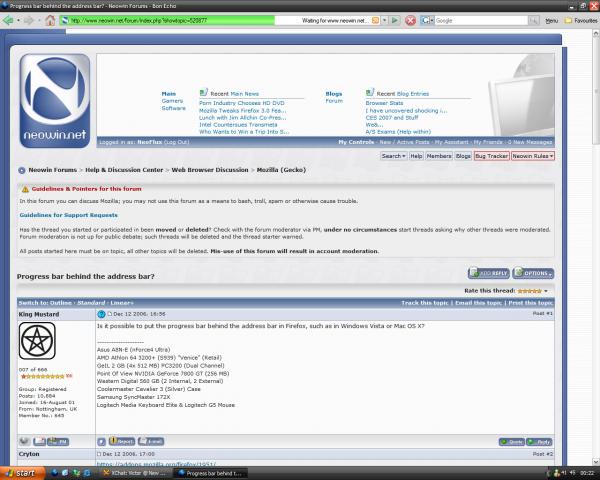The width and height of the screenshot is (600, 480).
Task: Quote King Mustard's post
Action: [x=512, y=442]
